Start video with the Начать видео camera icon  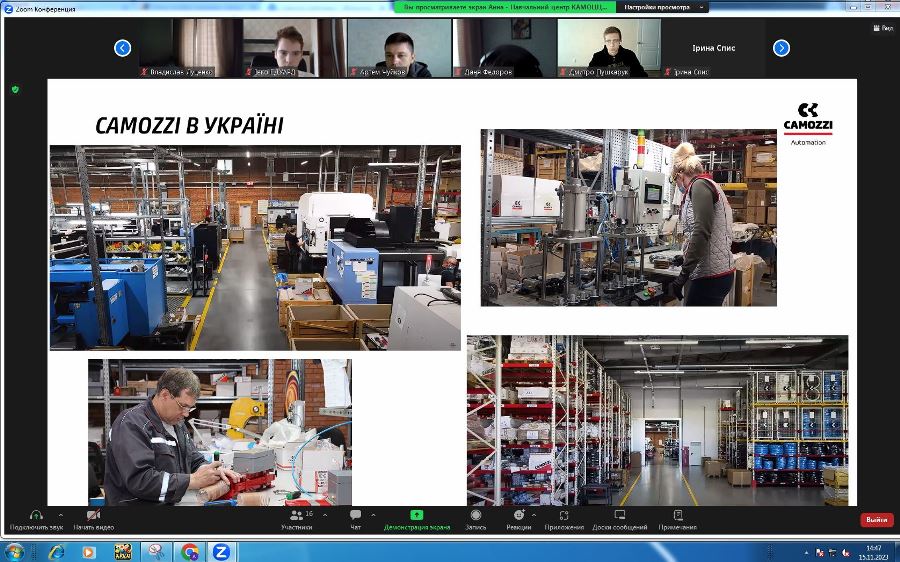click(x=93, y=515)
